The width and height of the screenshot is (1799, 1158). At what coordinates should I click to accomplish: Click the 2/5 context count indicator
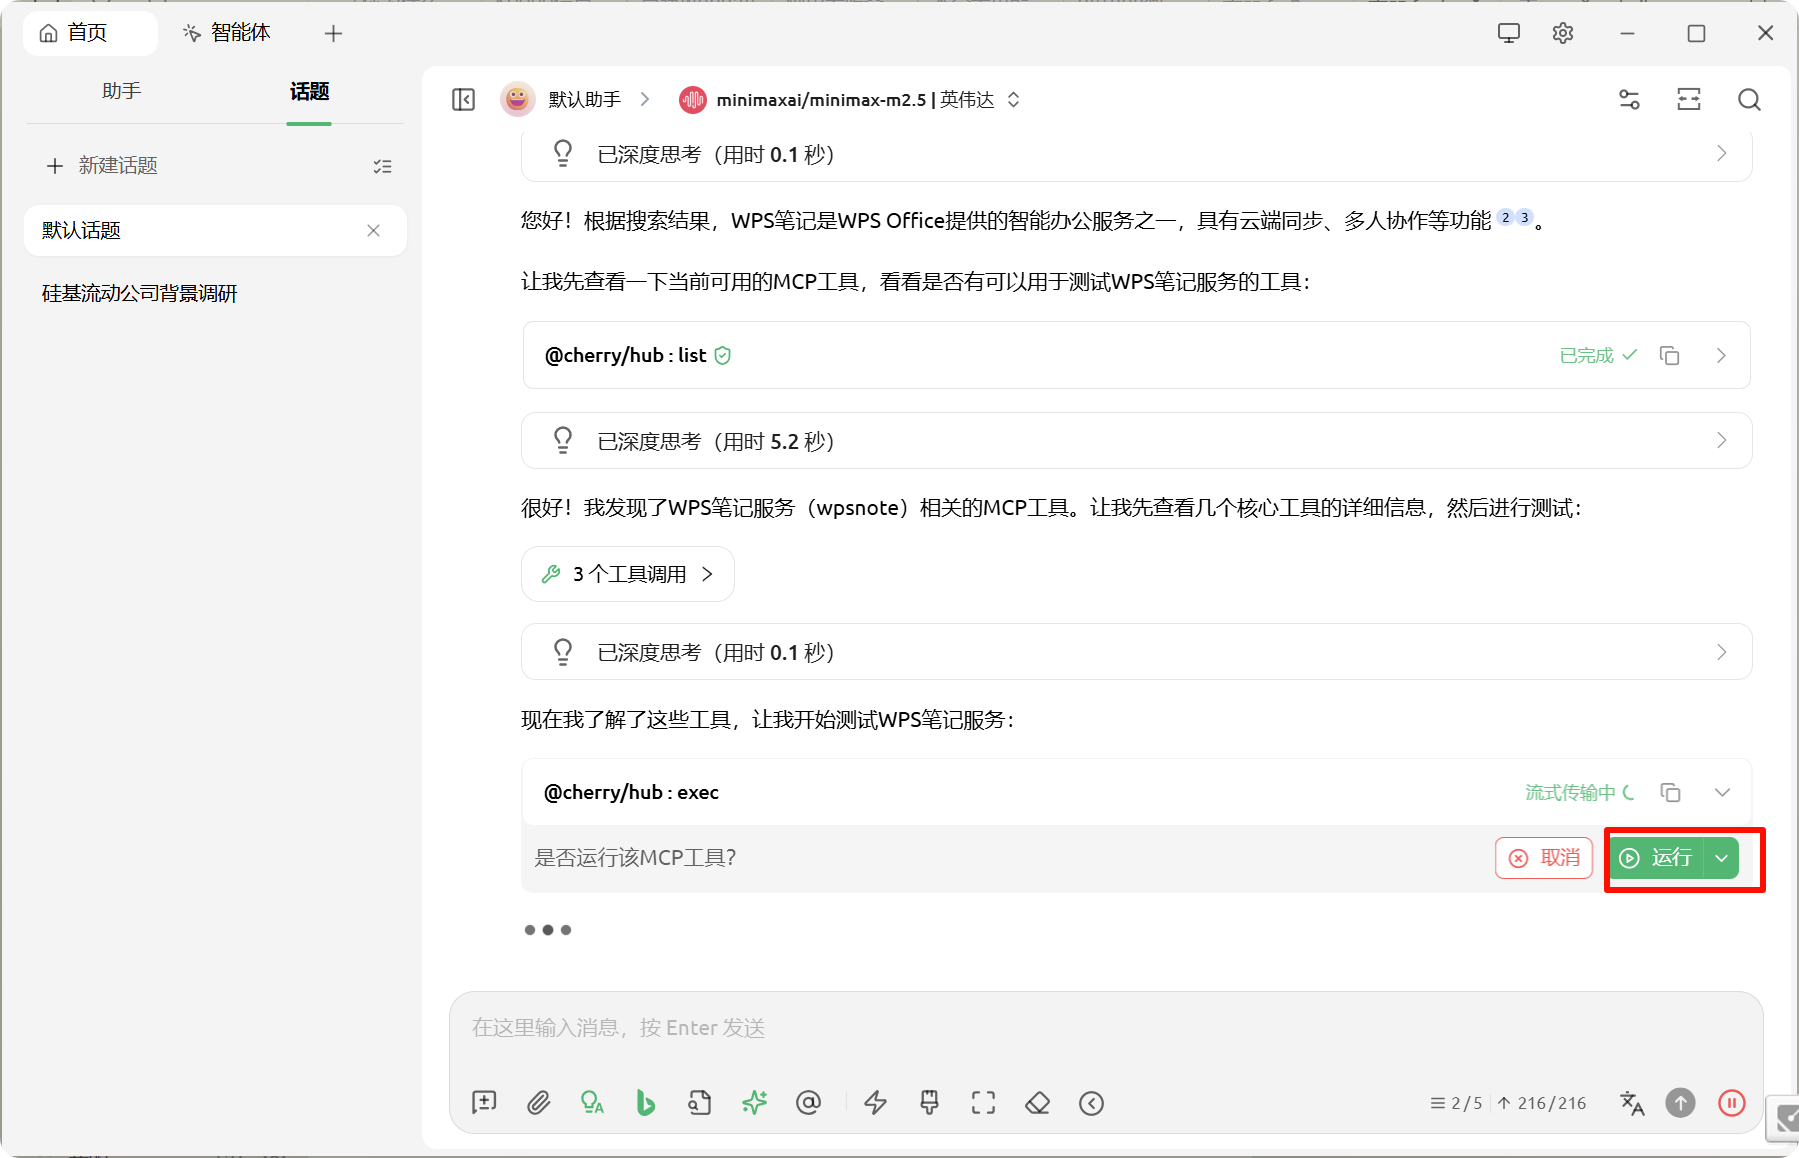coord(1457,1103)
